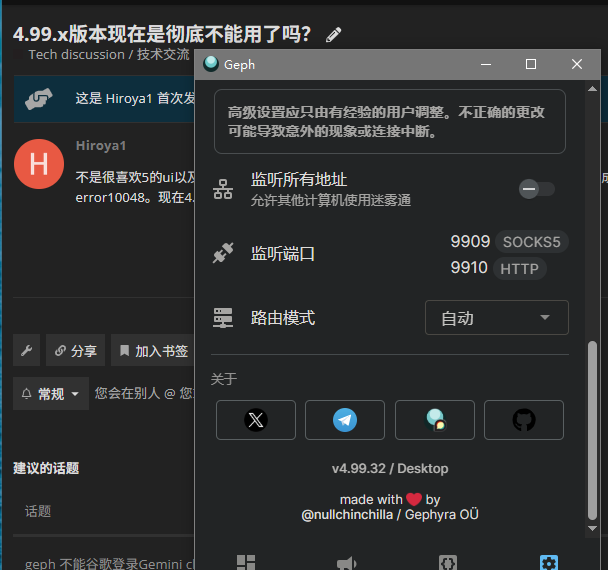Open the 常规 notification level dropdown
The width and height of the screenshot is (608, 570).
(50, 394)
